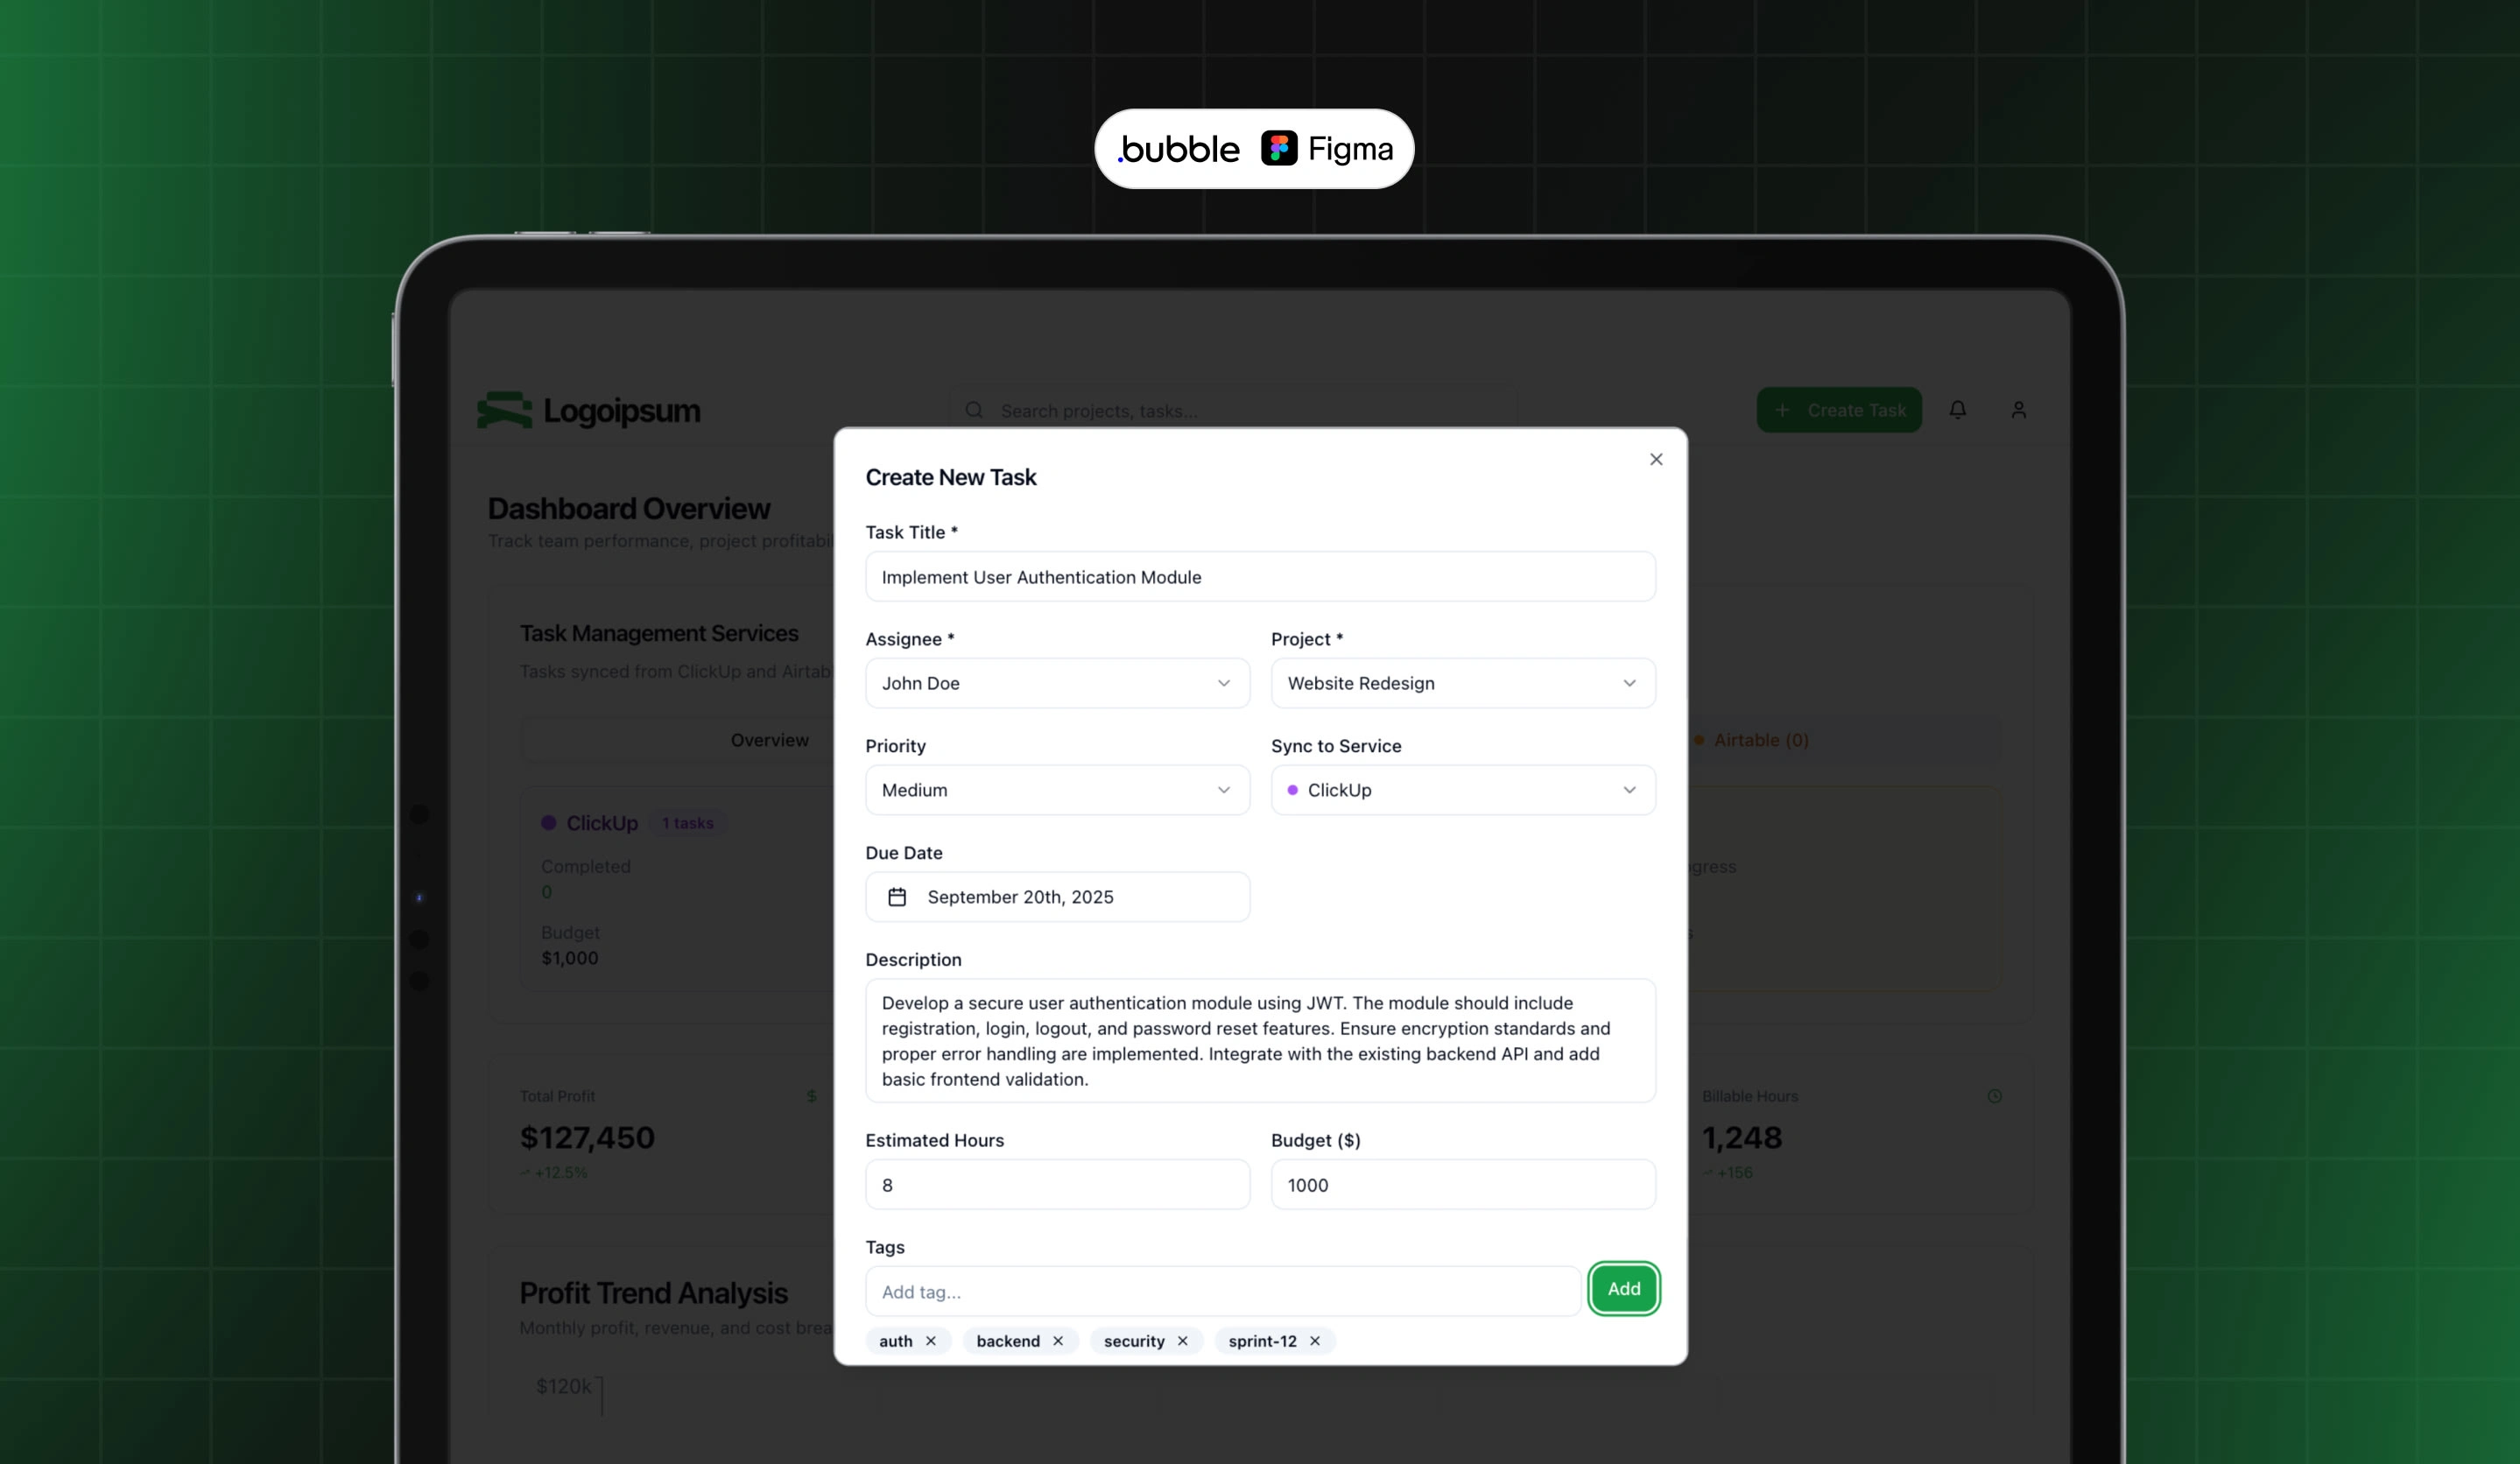
Task: Remove the auth tag
Action: [x=931, y=1341]
